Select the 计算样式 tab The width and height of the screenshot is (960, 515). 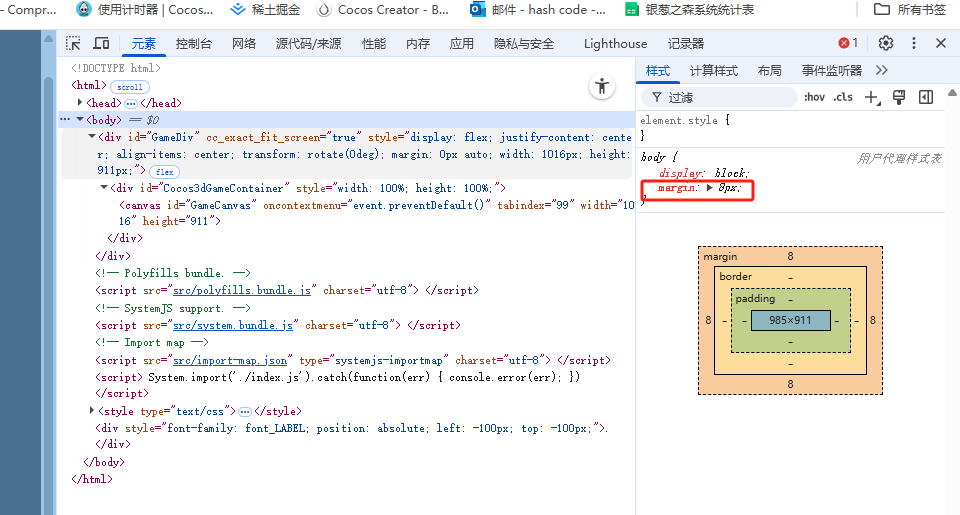point(713,70)
